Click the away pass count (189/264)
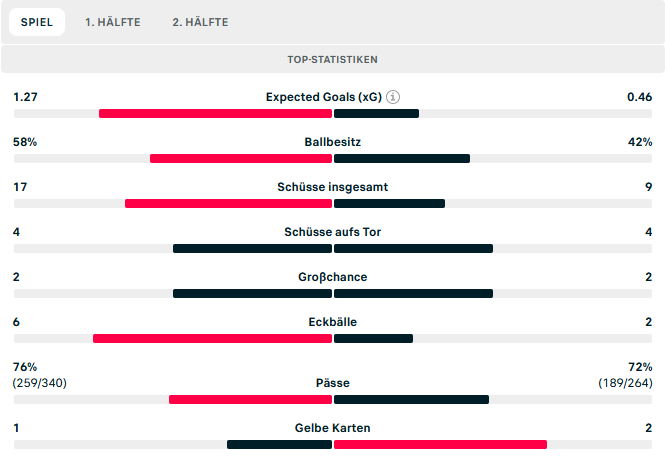The width and height of the screenshot is (665, 460). click(x=625, y=382)
